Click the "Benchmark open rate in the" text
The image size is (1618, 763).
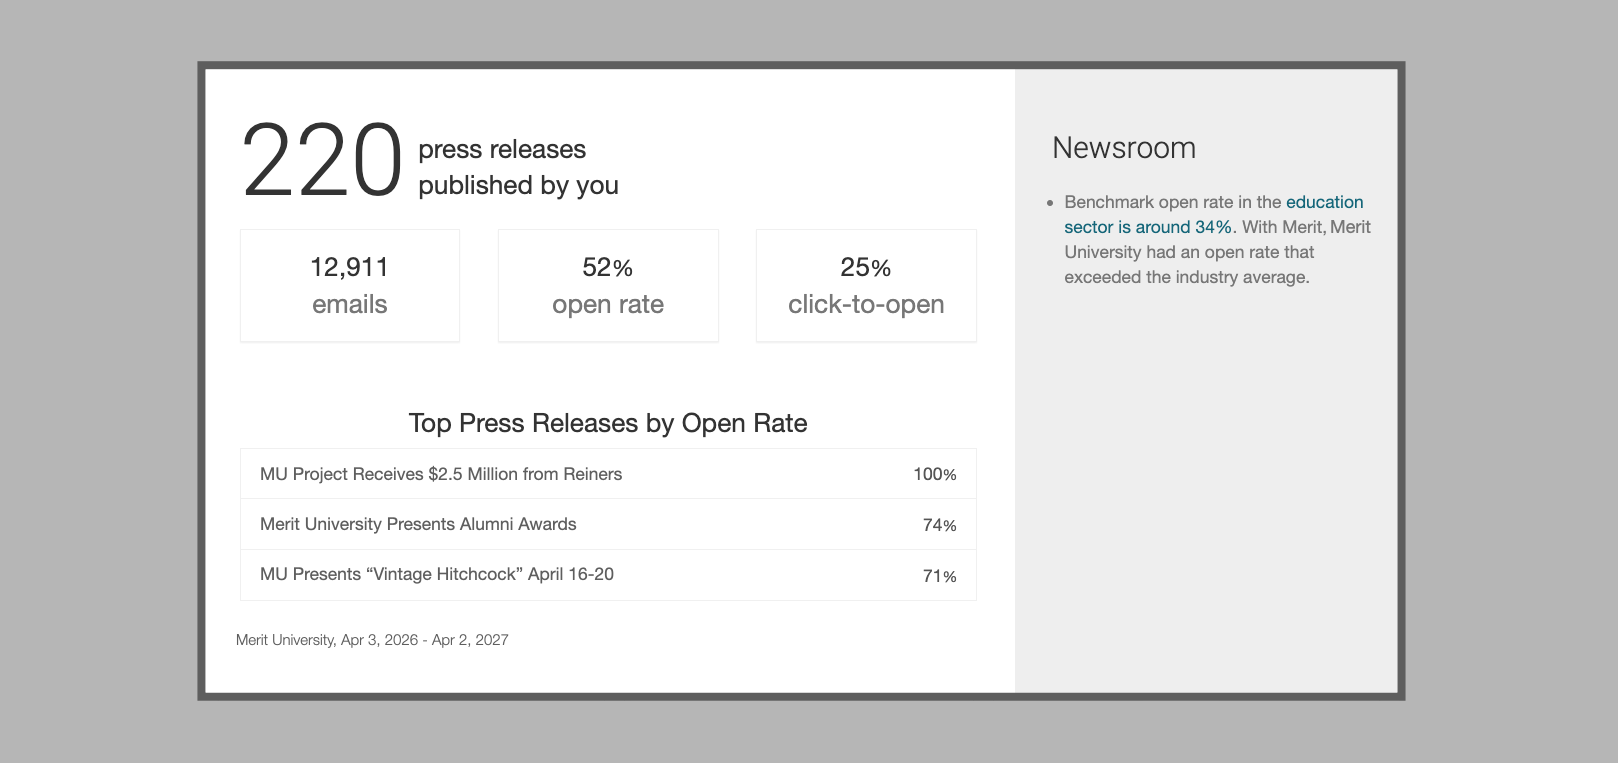(1172, 202)
